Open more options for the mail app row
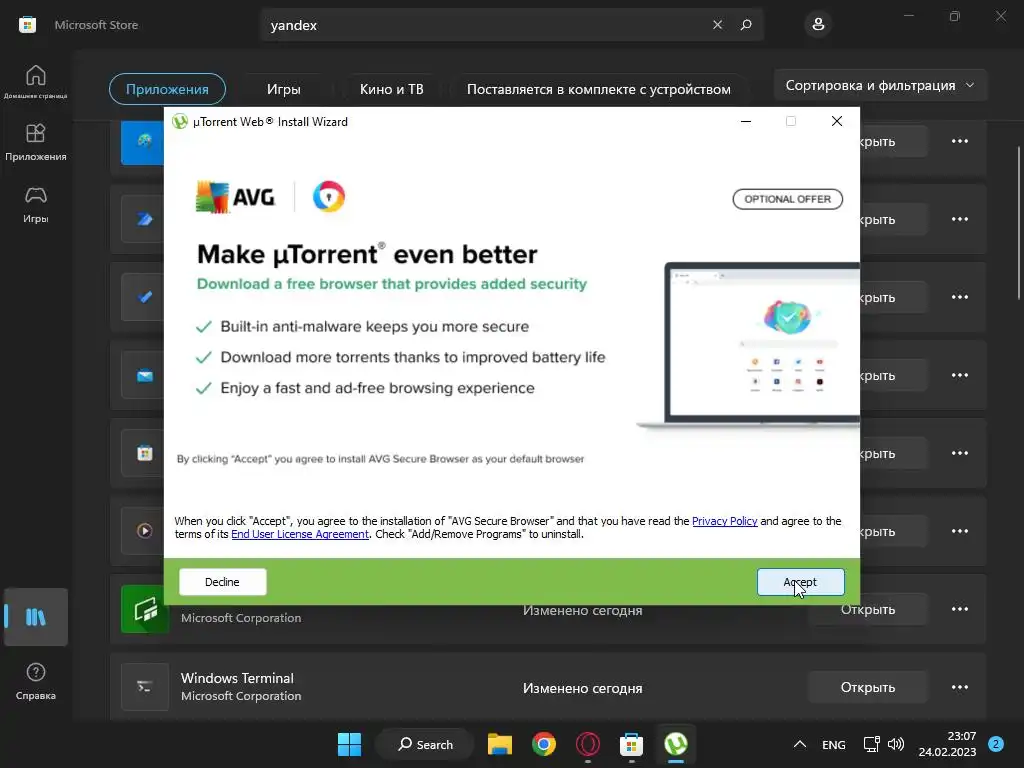The height and width of the screenshot is (768, 1024). tap(959, 376)
